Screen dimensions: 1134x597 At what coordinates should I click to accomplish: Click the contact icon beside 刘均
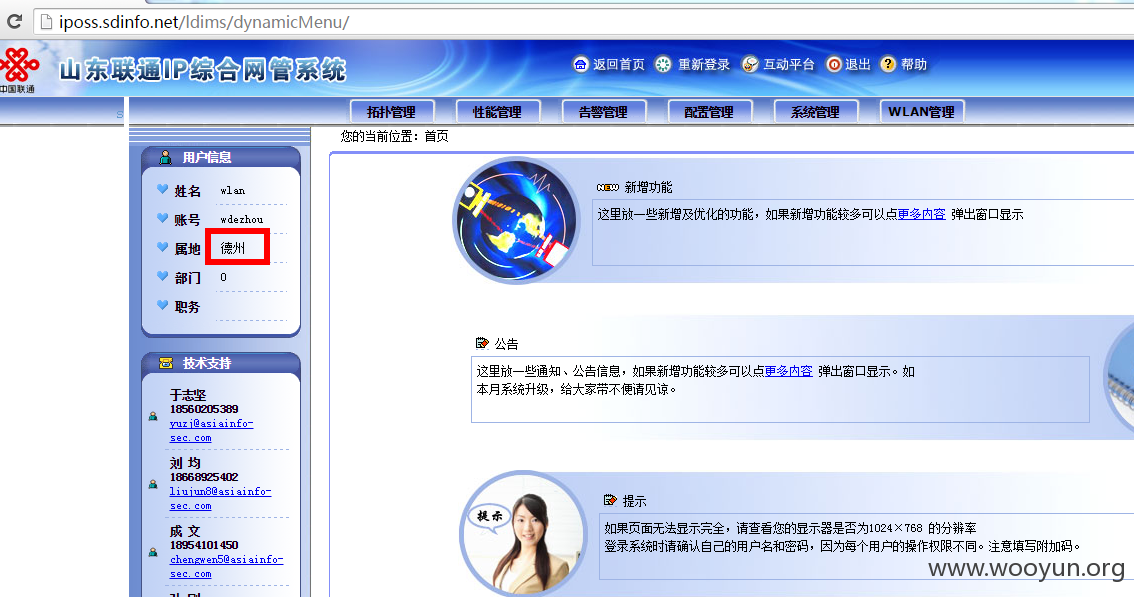[153, 484]
